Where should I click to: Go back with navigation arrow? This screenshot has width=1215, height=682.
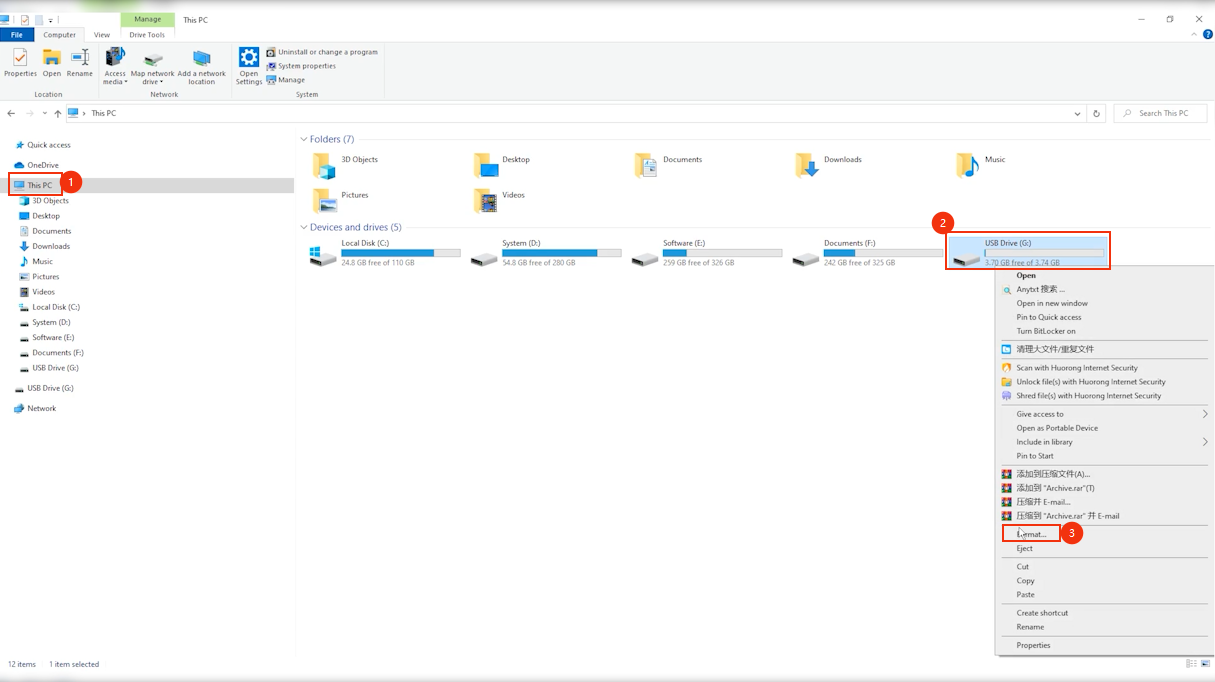(11, 113)
